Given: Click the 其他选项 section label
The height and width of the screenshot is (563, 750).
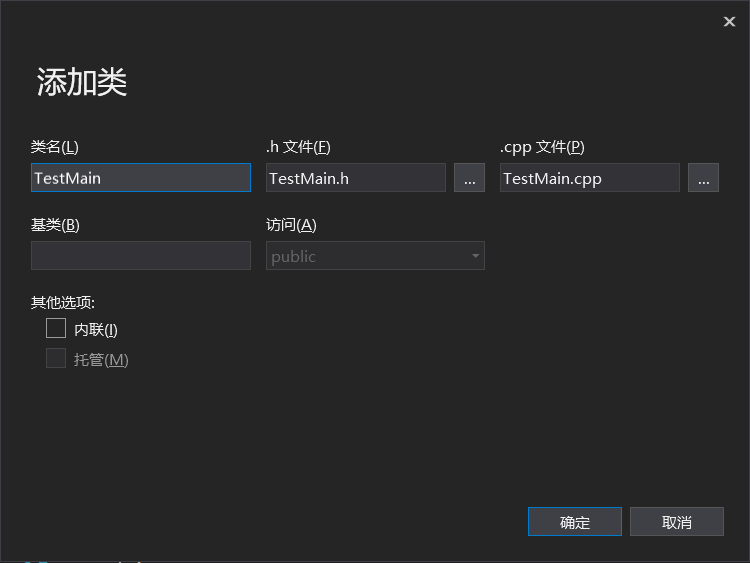Looking at the screenshot, I should [63, 303].
